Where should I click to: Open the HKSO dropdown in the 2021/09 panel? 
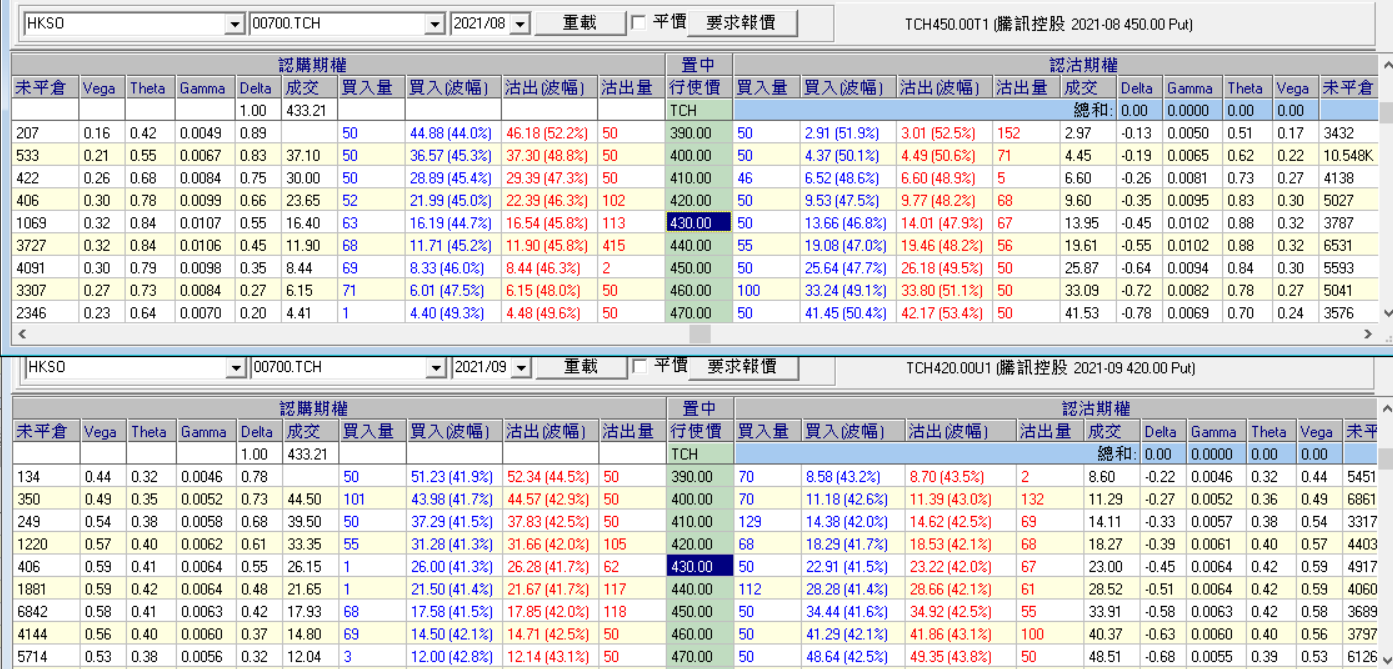point(235,368)
